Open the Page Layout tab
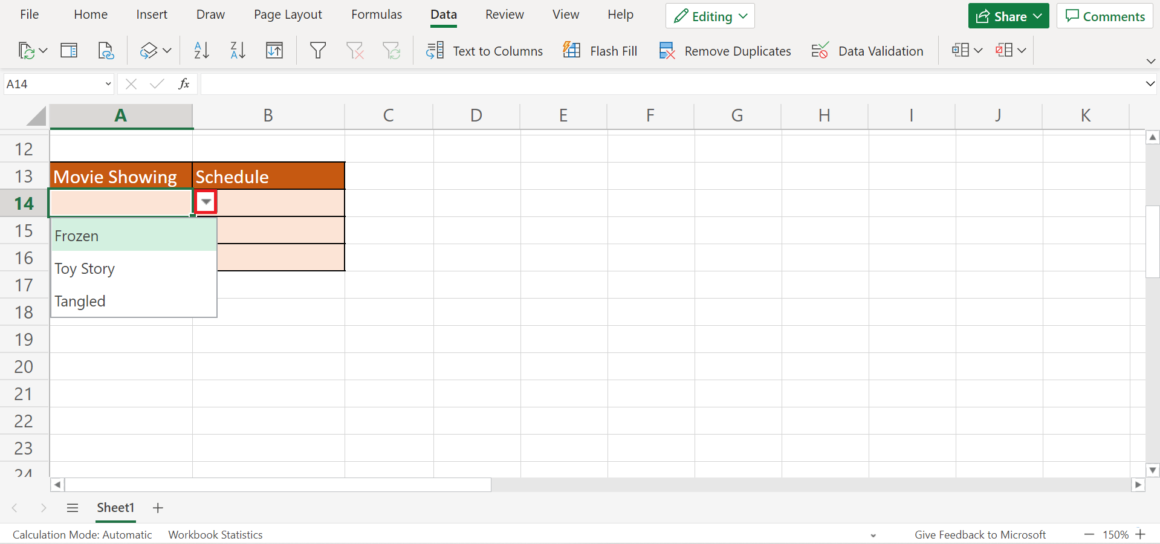Image resolution: width=1160 pixels, height=544 pixels. pyautogui.click(x=288, y=15)
